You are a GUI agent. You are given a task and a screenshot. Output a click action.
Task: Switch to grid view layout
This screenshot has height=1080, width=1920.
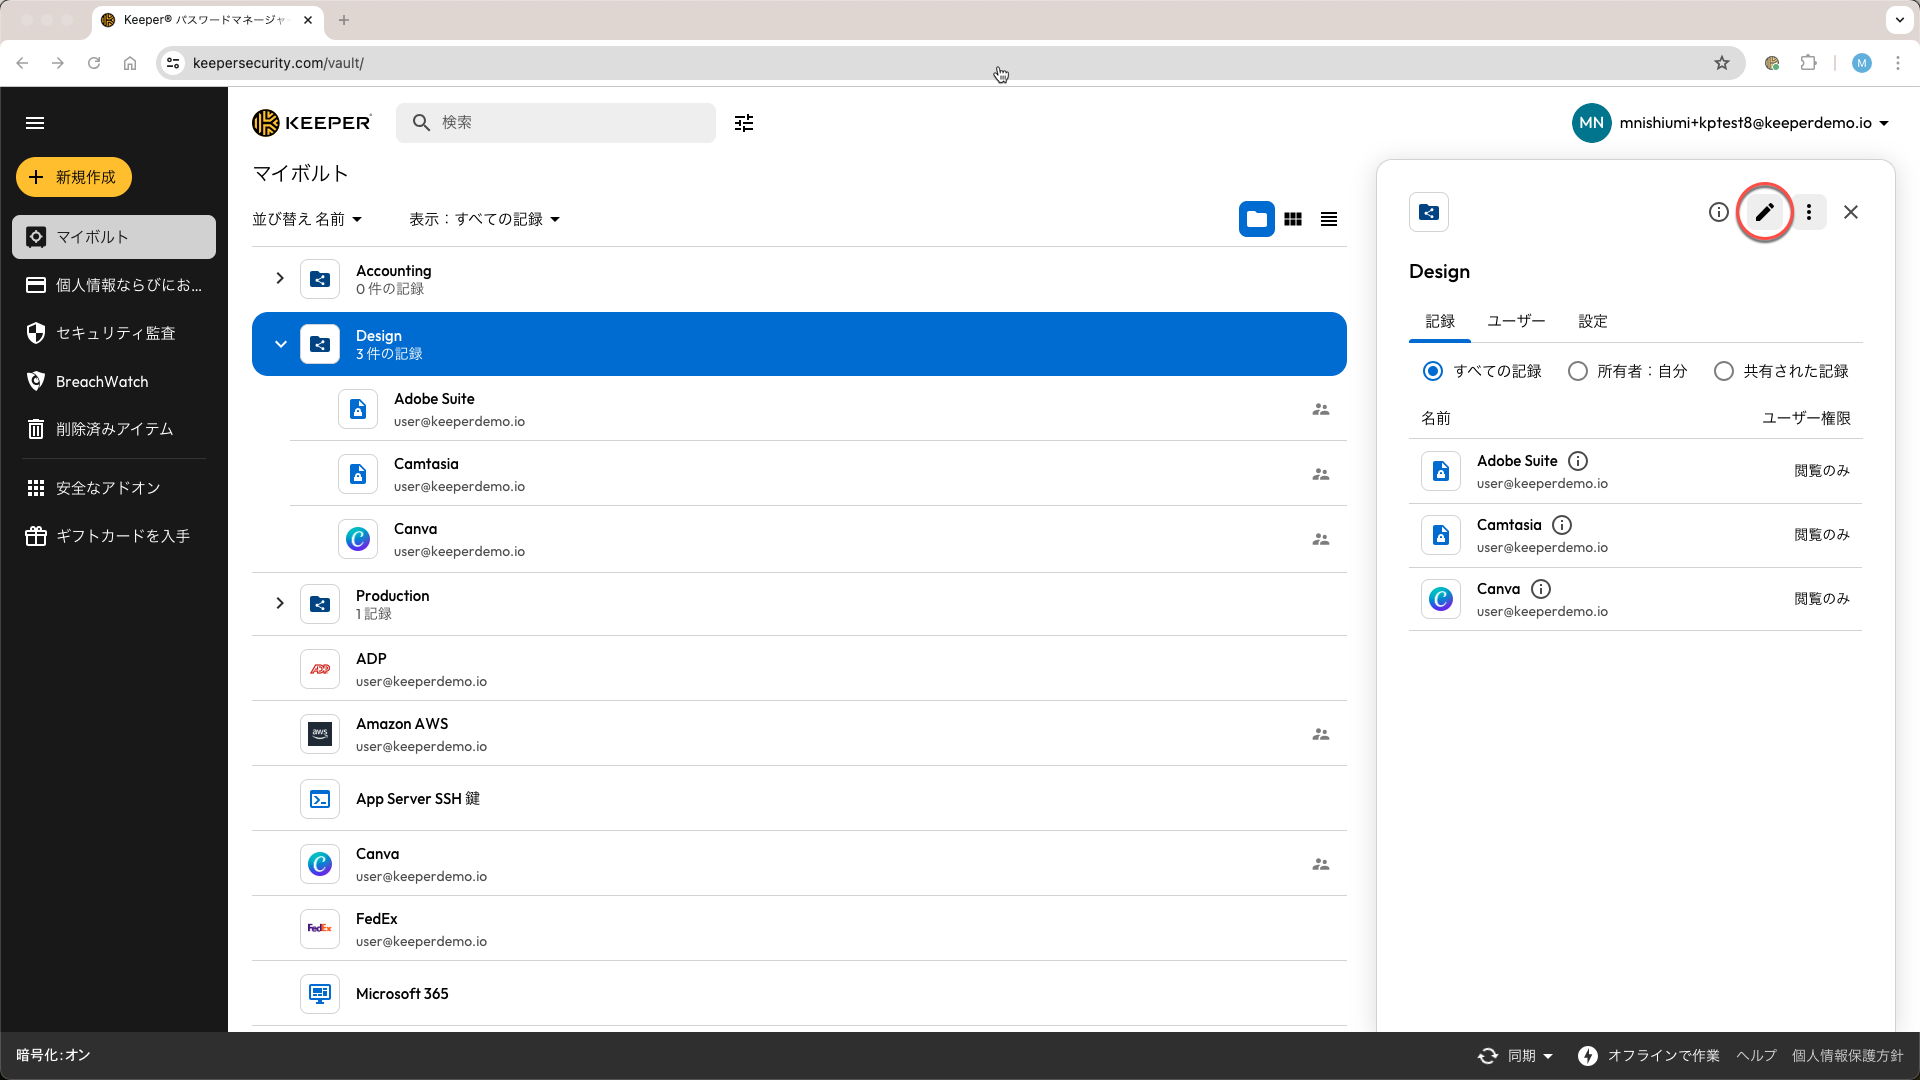coord(1293,219)
